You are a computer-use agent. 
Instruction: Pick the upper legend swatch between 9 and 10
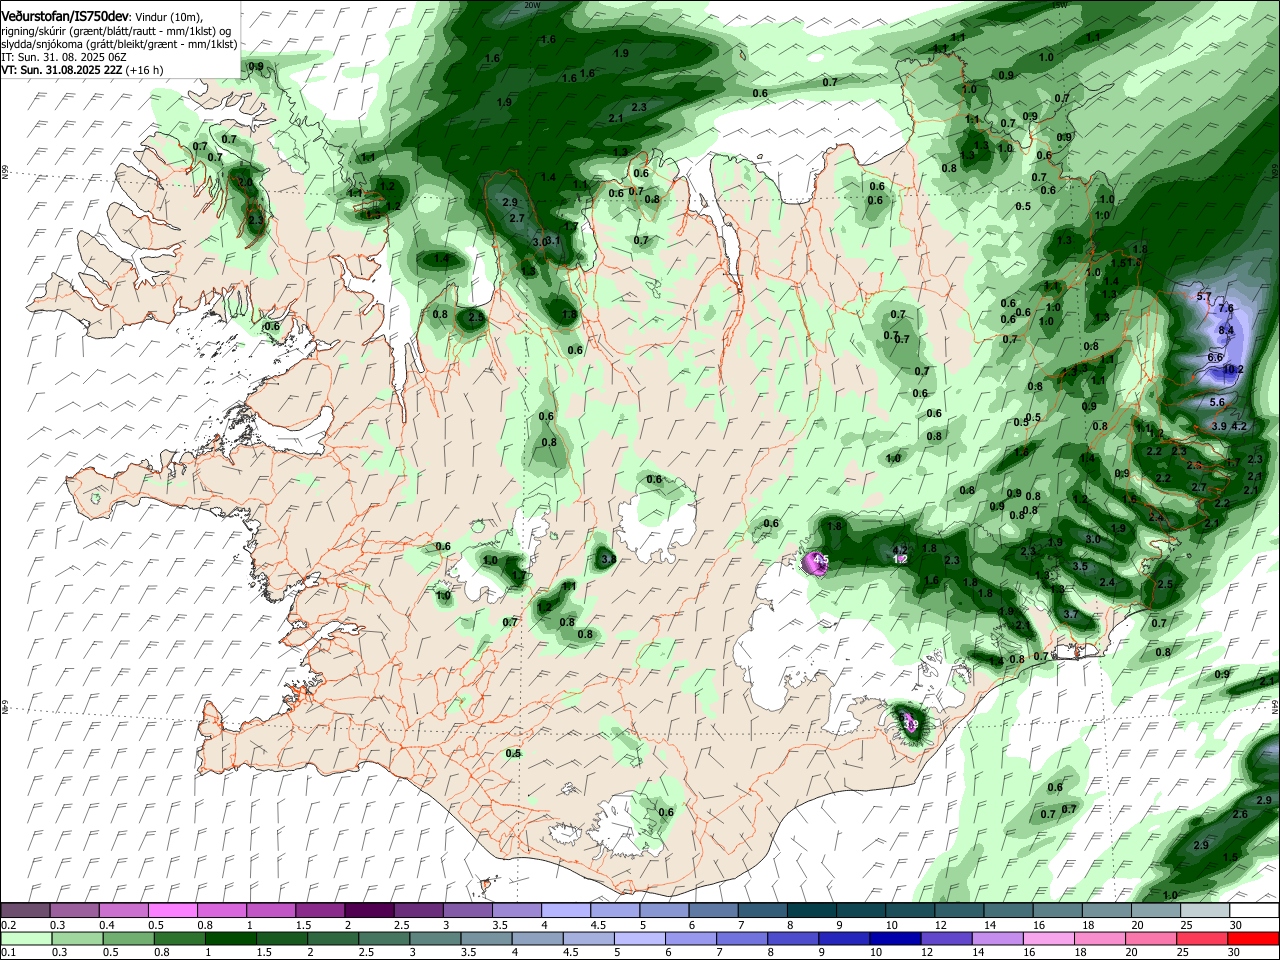click(861, 911)
